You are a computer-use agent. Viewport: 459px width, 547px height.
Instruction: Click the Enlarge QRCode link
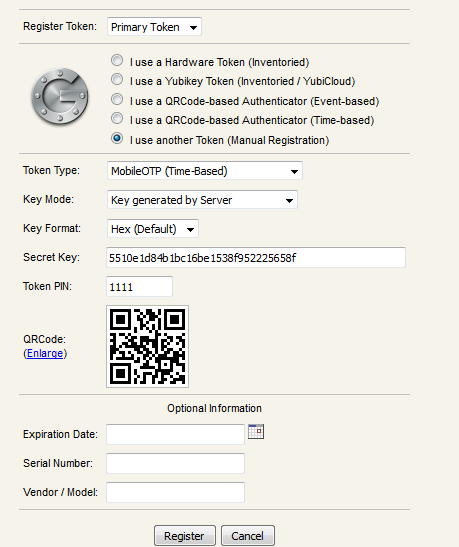pos(45,353)
